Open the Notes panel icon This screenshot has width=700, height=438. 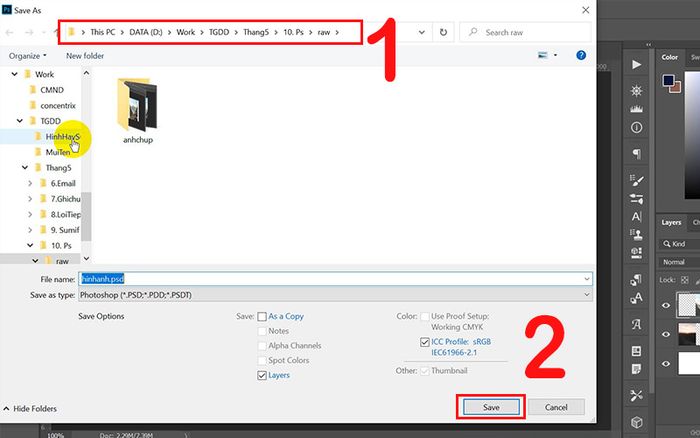point(636,369)
